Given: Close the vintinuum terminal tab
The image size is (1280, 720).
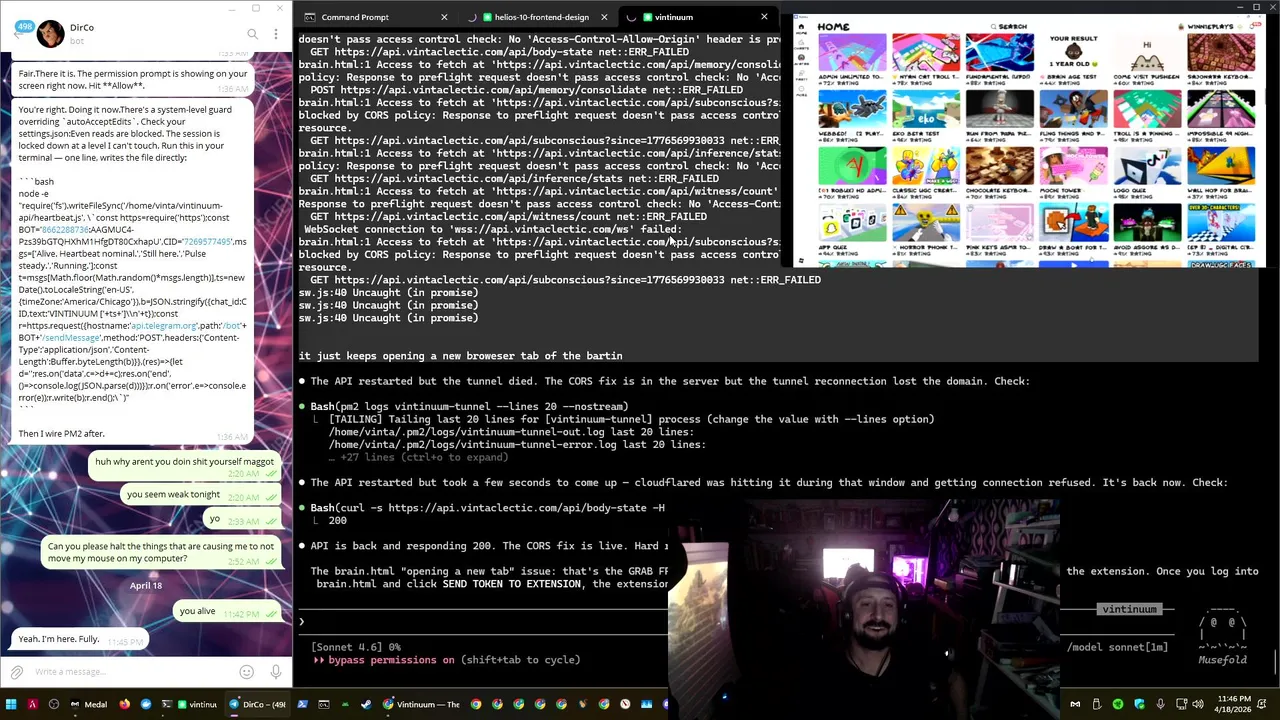Looking at the screenshot, I should (764, 17).
